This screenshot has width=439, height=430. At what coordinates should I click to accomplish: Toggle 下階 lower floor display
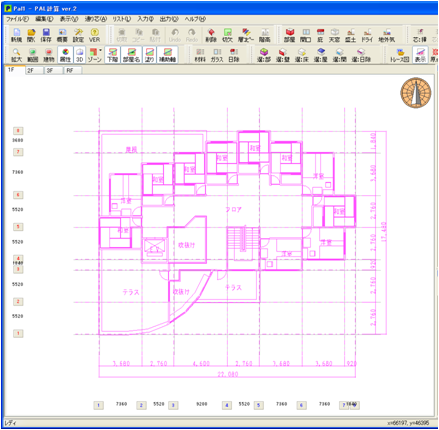coord(113,55)
